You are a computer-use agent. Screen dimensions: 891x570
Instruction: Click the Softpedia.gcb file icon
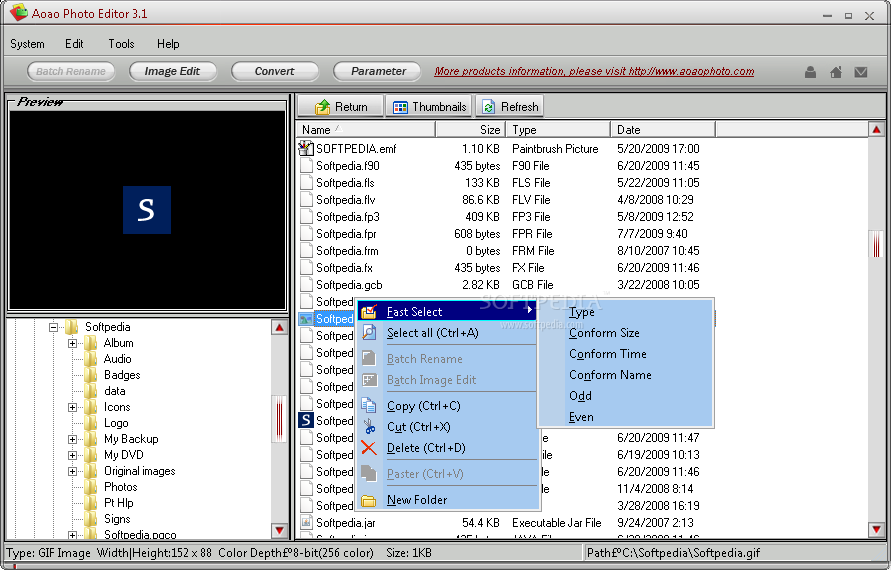[306, 285]
